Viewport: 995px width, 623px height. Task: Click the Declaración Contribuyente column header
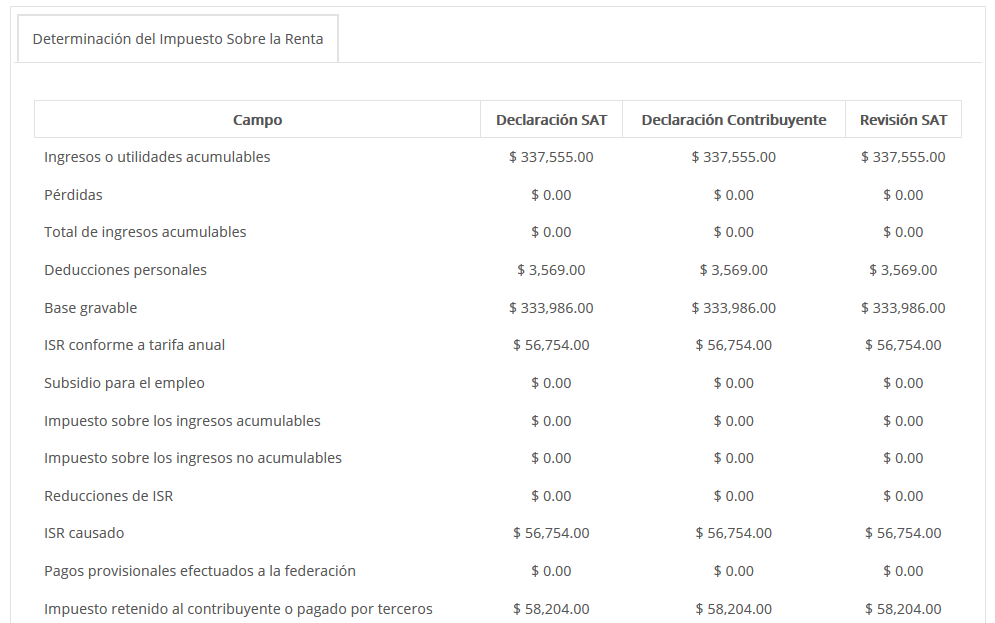pyautogui.click(x=734, y=119)
